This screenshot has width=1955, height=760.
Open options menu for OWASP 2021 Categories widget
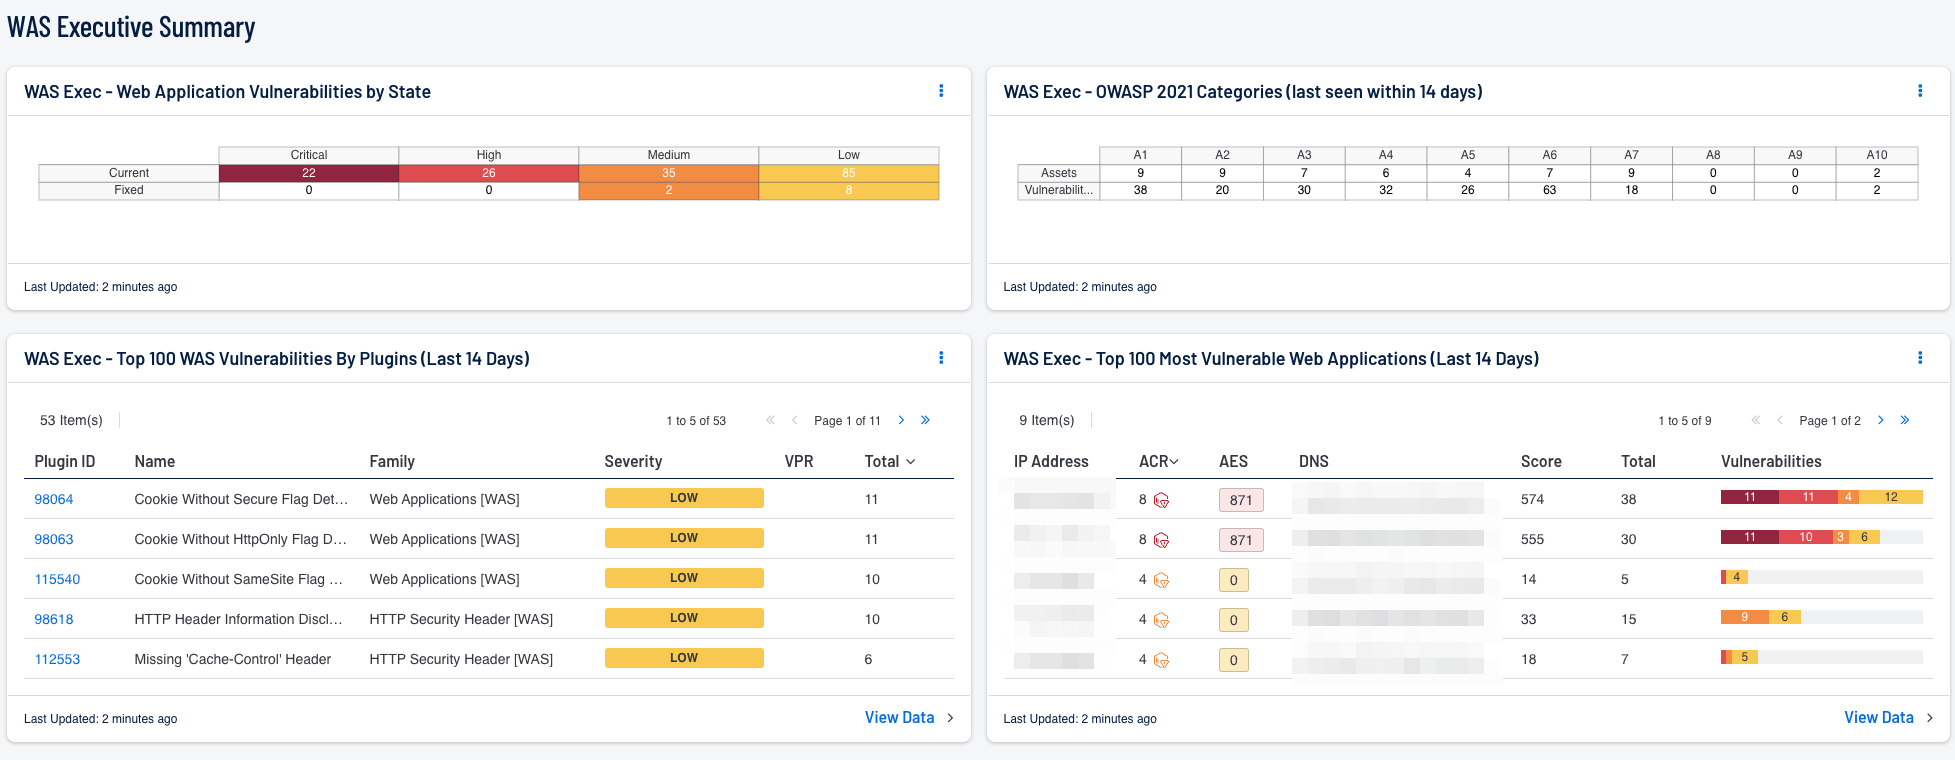1920,91
